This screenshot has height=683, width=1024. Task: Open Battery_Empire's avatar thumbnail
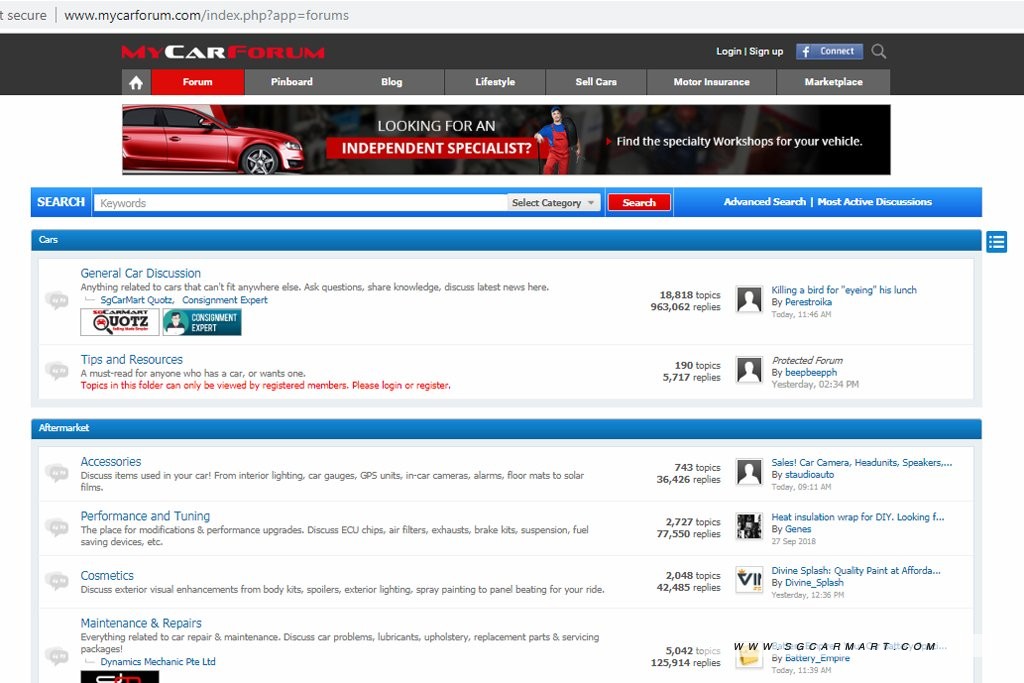pos(749,656)
